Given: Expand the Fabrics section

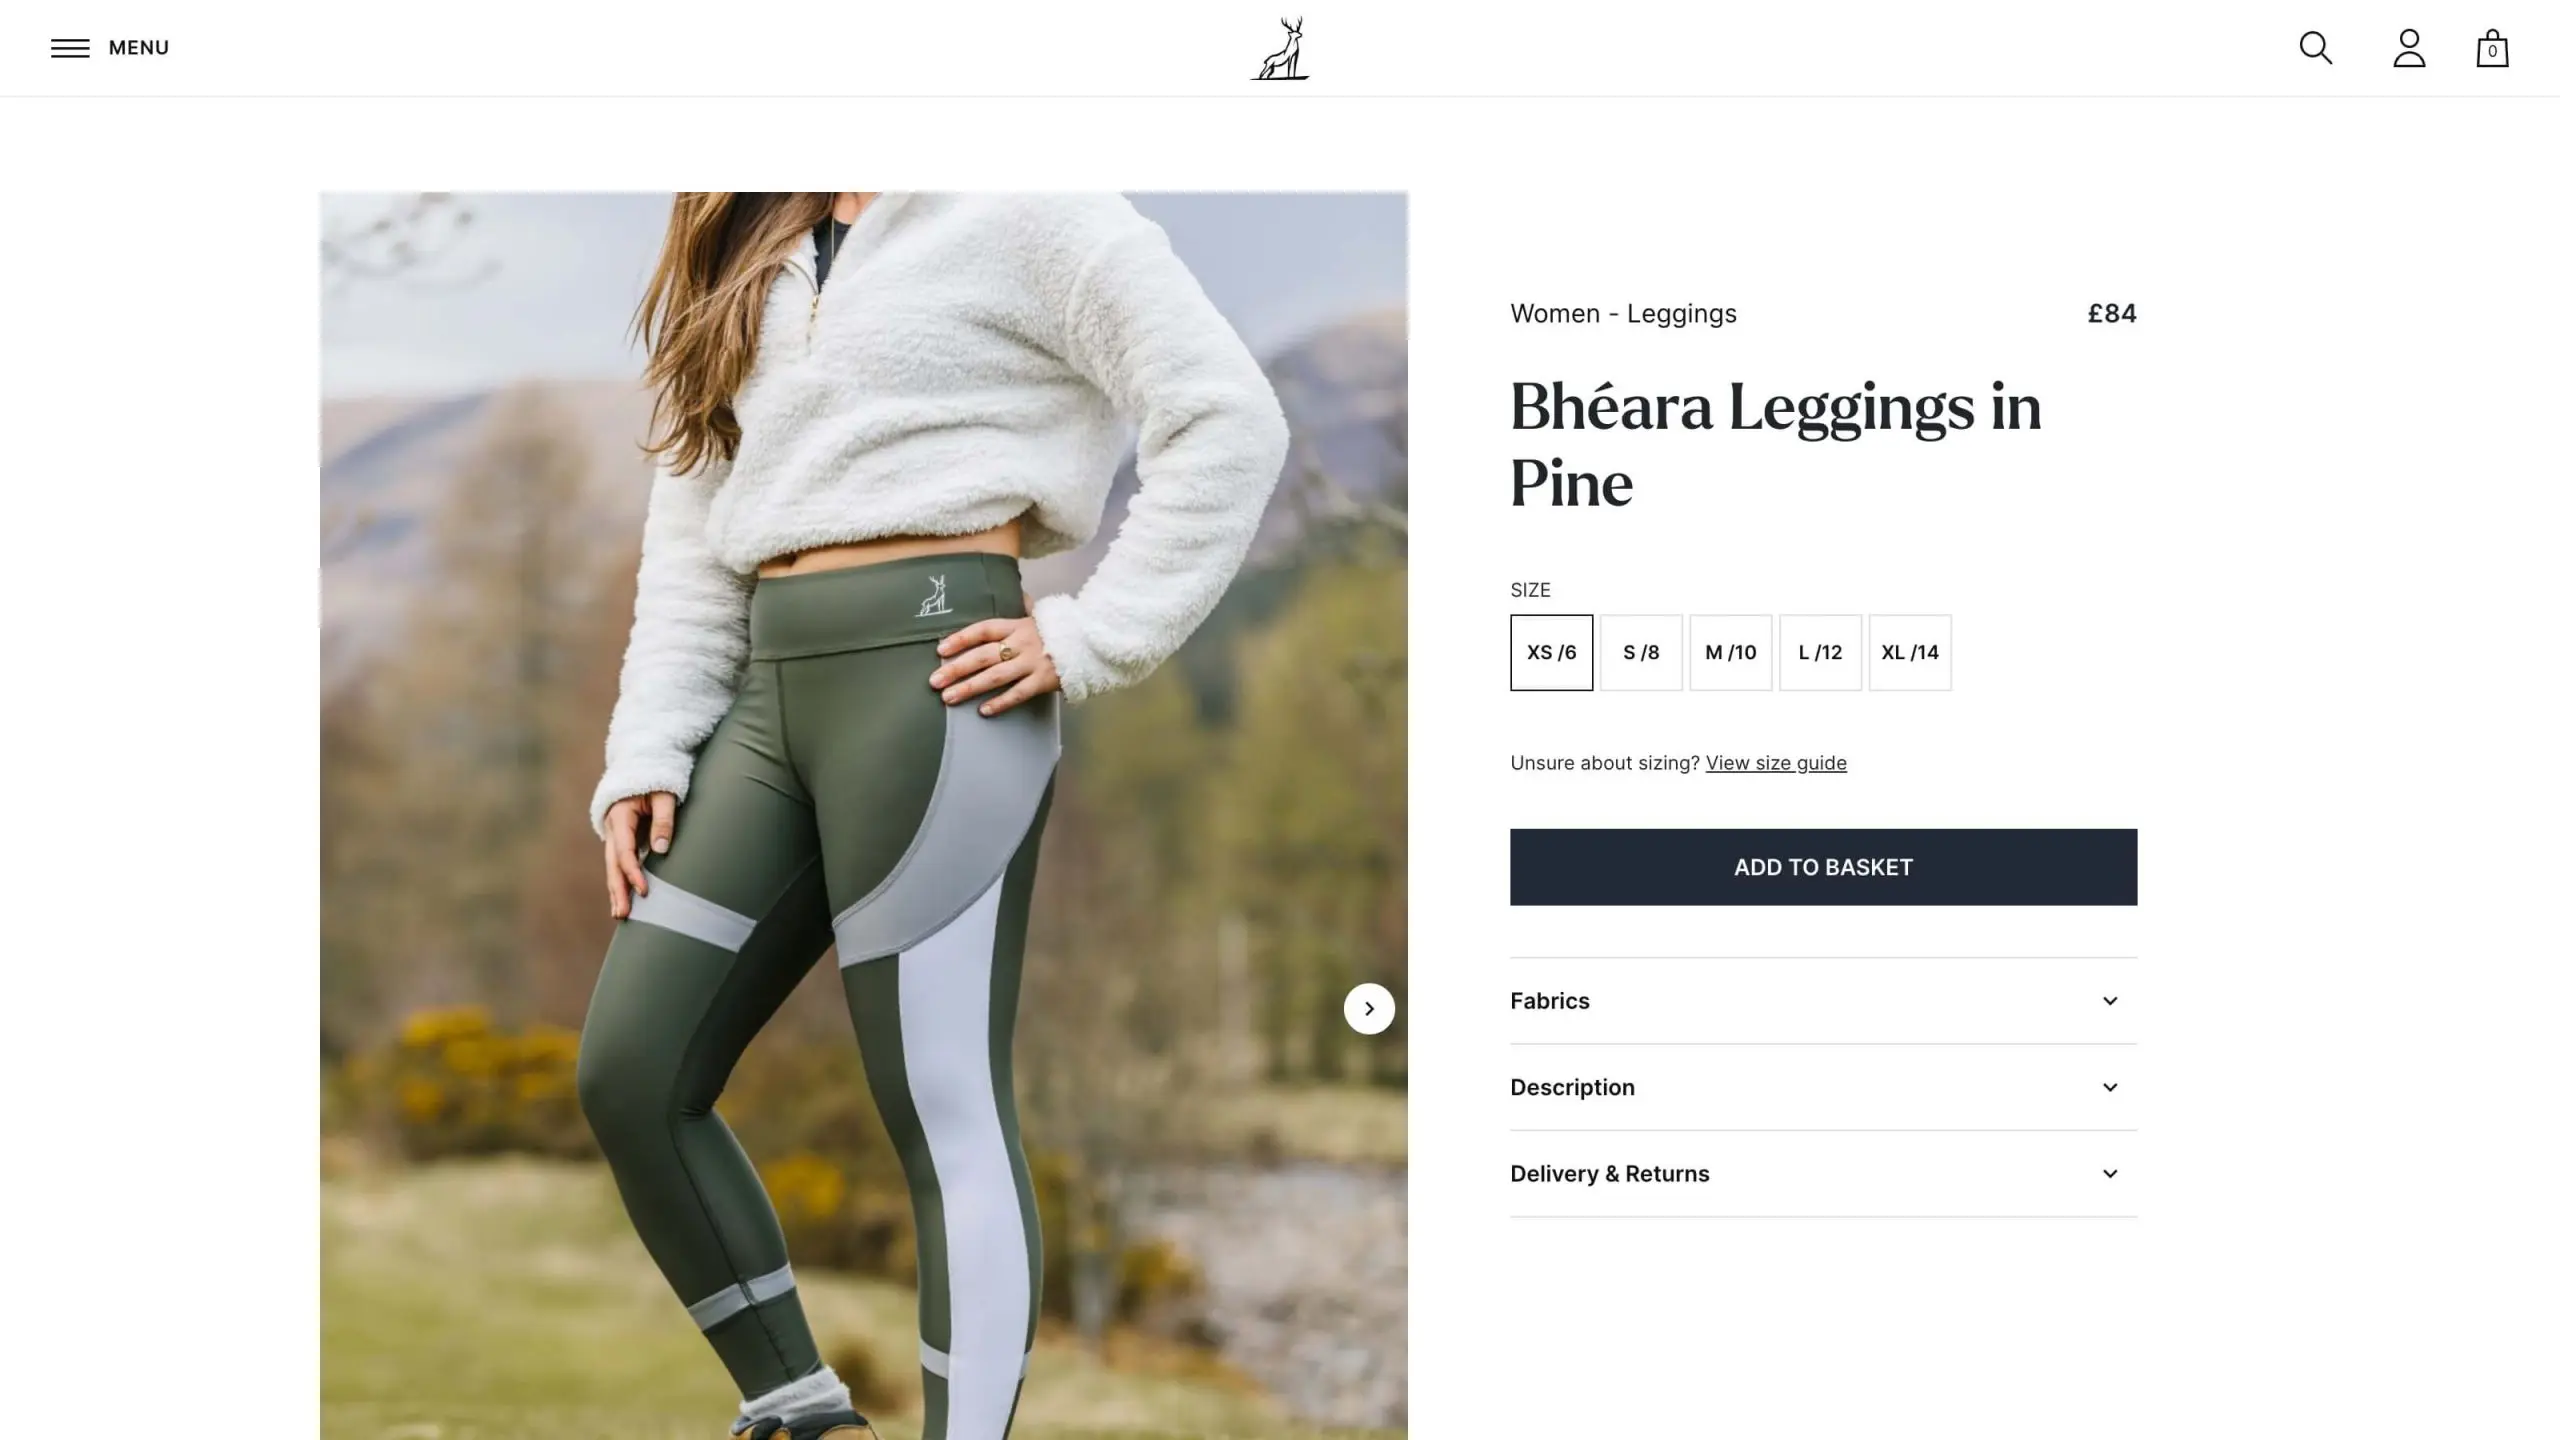Looking at the screenshot, I should pyautogui.click(x=1823, y=1001).
